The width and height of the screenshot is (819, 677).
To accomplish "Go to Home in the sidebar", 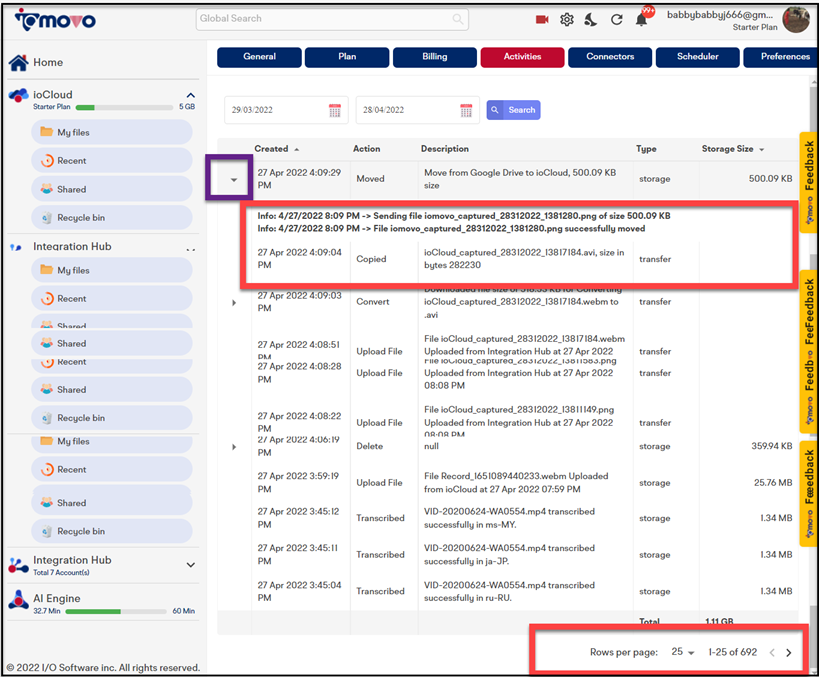I will [x=48, y=62].
